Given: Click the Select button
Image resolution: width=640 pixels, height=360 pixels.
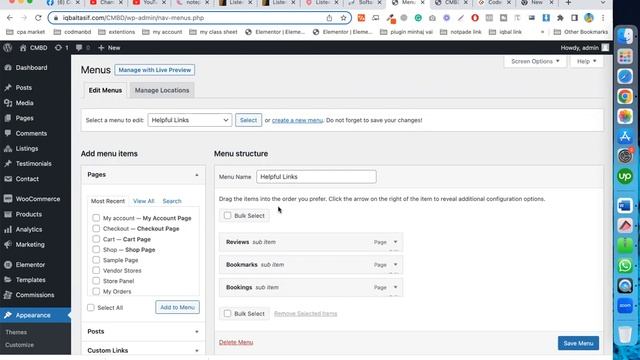Looking at the screenshot, I should pos(248,120).
